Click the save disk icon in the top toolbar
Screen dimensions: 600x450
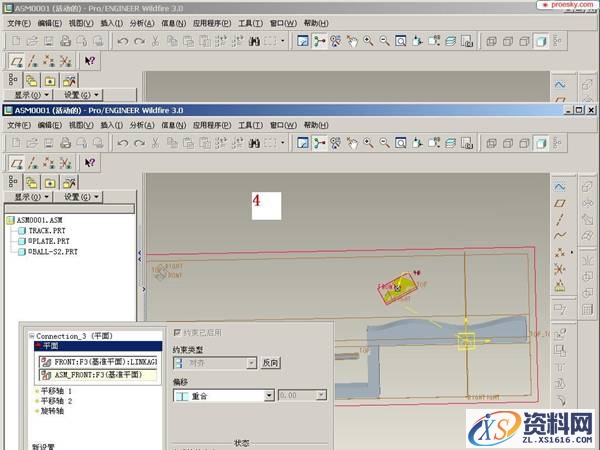(x=48, y=41)
